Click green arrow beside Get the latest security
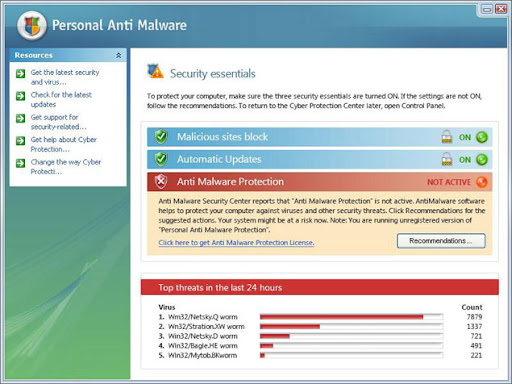This screenshot has width=512, height=384. (21, 73)
